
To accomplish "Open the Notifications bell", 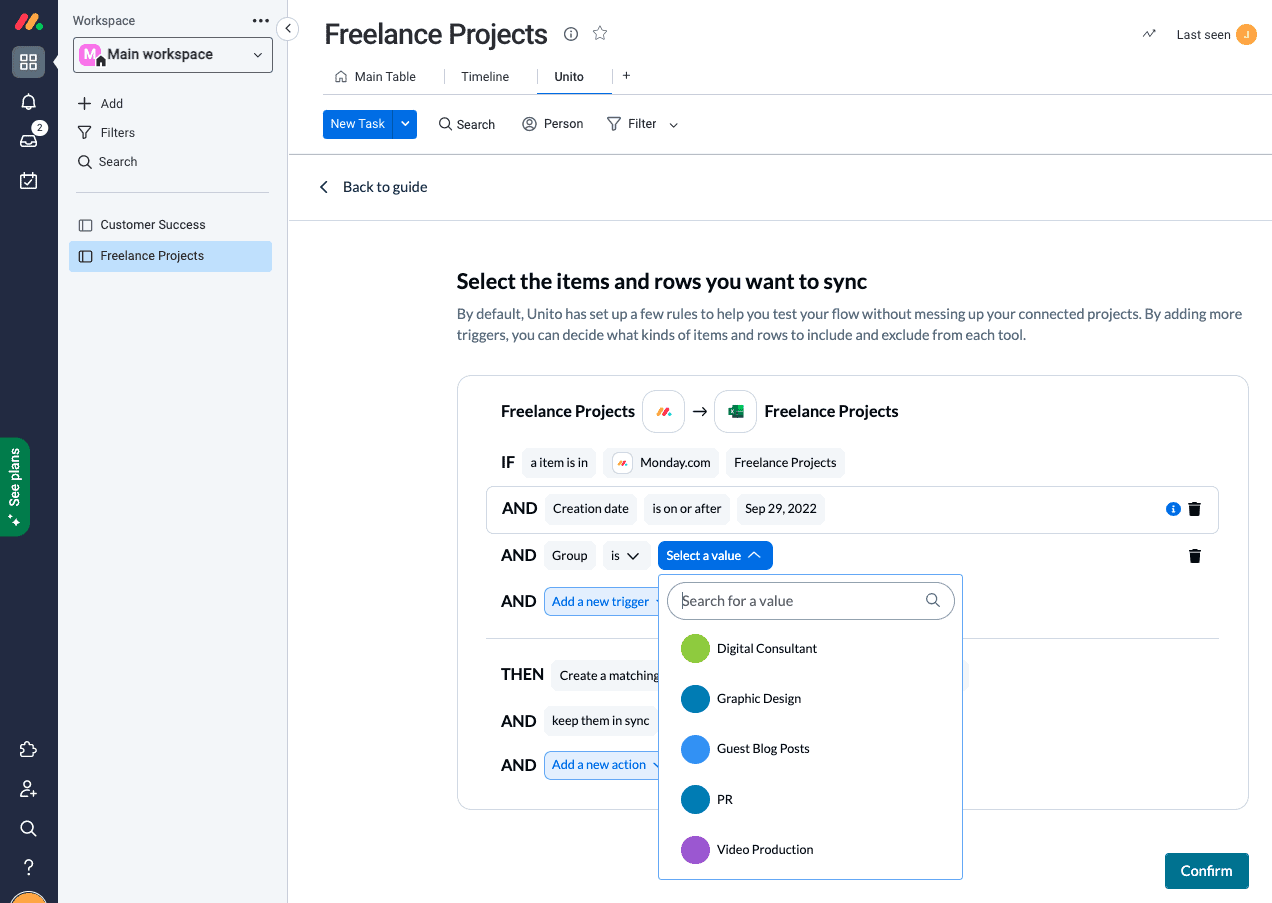I will click(x=28, y=102).
